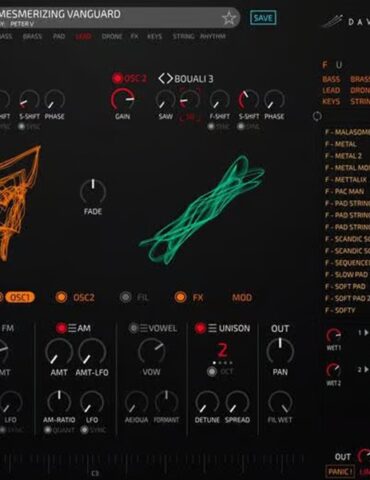Disable the AM module red power light
The image size is (370, 480).
[x=61, y=328]
